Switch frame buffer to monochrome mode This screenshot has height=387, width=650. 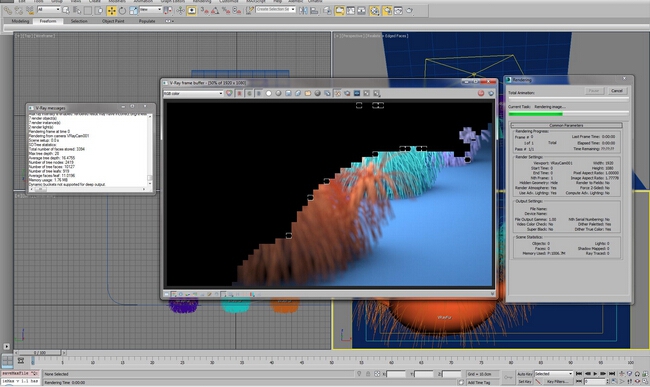(x=278, y=93)
